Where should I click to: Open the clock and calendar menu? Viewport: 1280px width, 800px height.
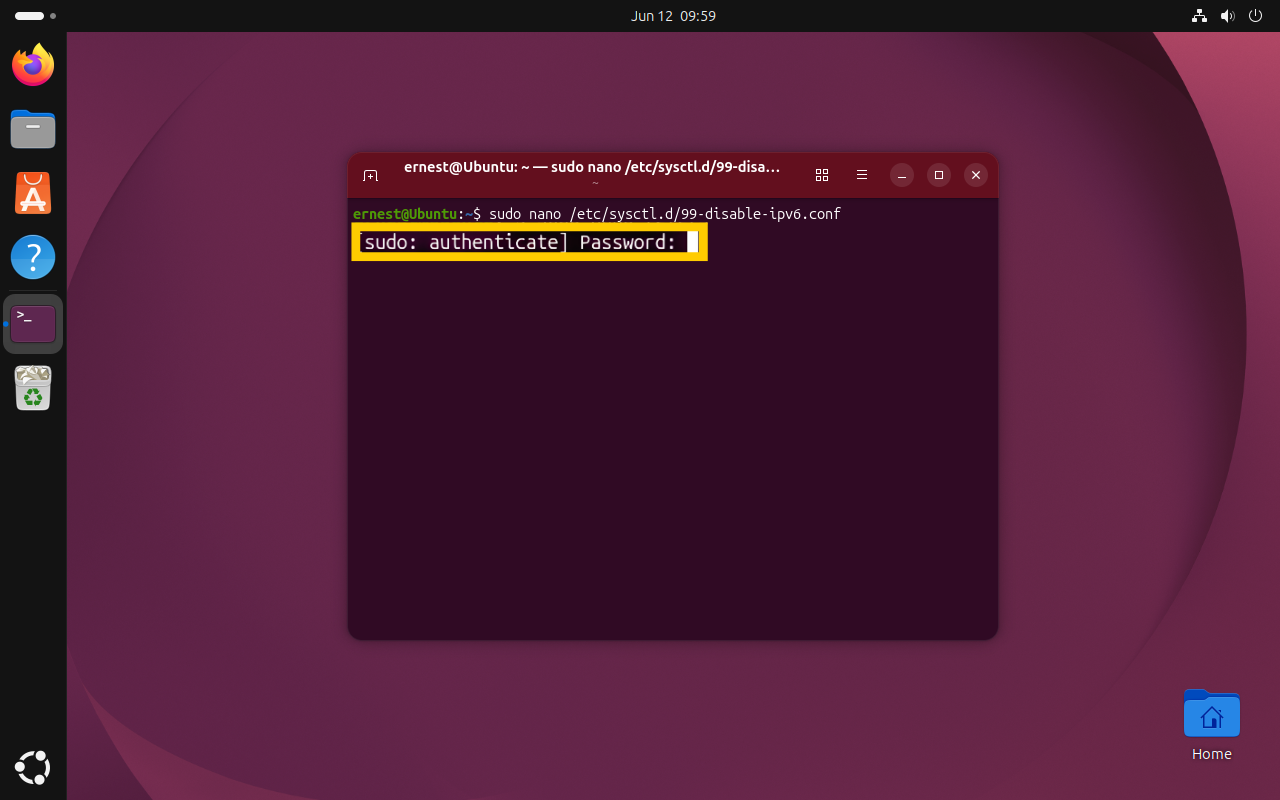[x=673, y=16]
